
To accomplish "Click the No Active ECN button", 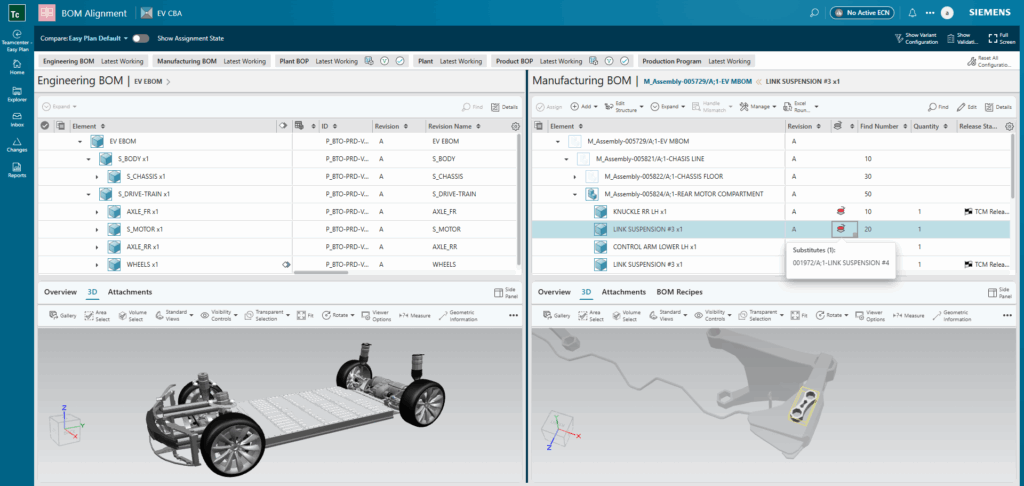I will point(863,13).
